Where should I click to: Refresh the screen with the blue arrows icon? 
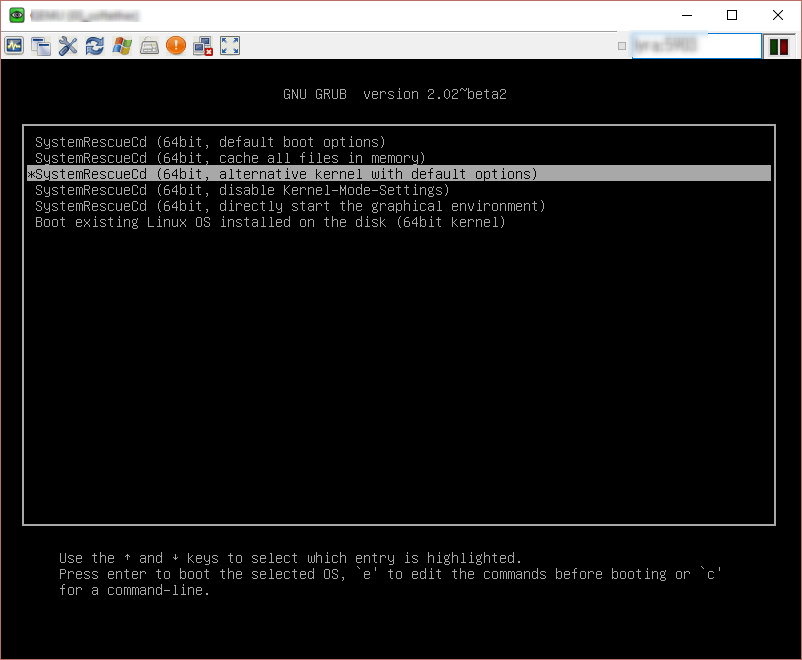tap(95, 45)
